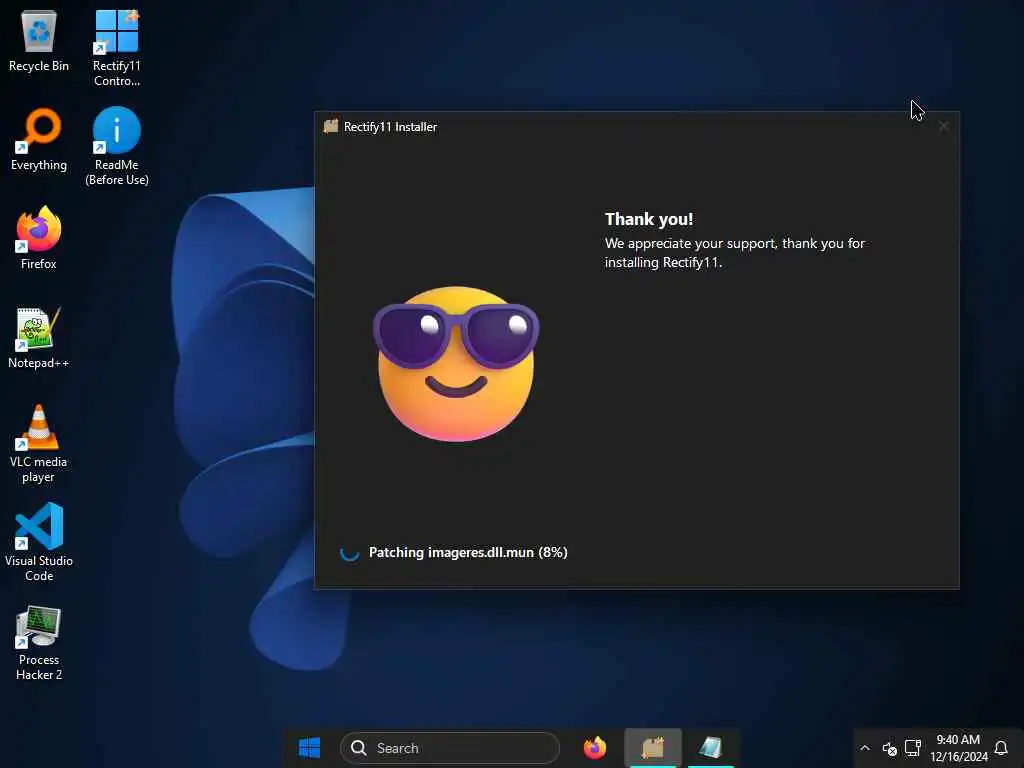Open the ReadMe (Before Use) shortcut

pos(116,147)
